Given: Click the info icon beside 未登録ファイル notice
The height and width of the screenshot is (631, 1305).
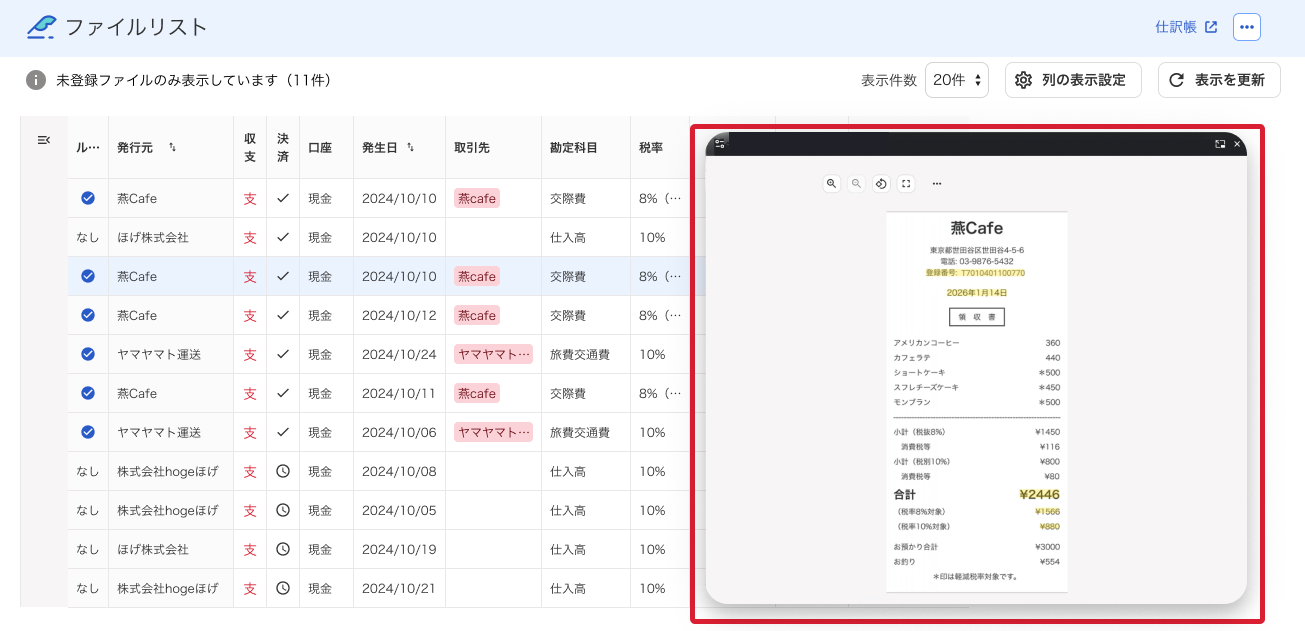Looking at the screenshot, I should [36, 80].
